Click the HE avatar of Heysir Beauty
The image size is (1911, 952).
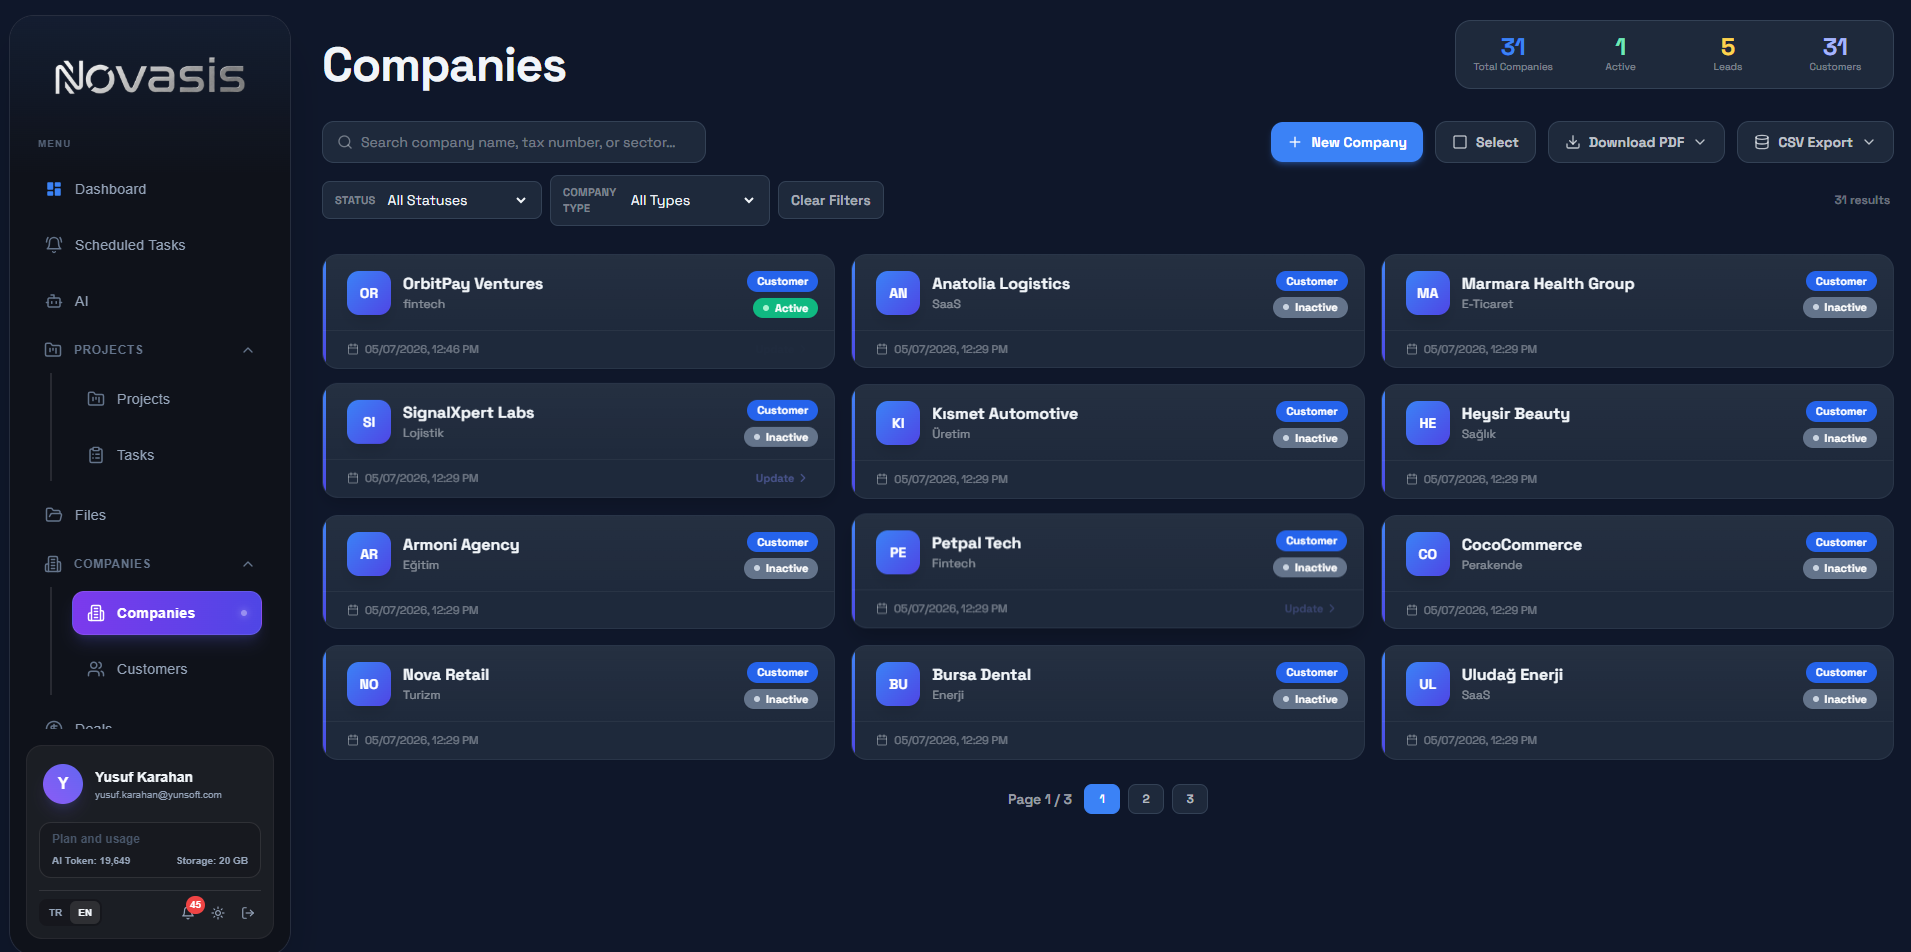click(1428, 423)
